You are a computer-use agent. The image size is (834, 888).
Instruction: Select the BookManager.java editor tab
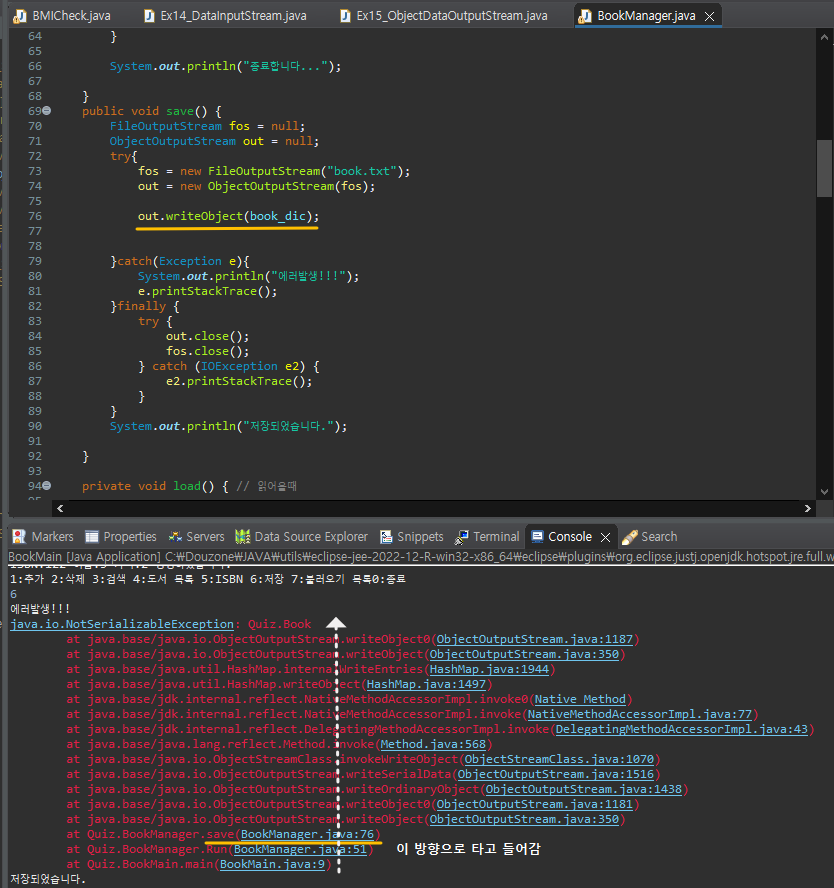pos(646,15)
